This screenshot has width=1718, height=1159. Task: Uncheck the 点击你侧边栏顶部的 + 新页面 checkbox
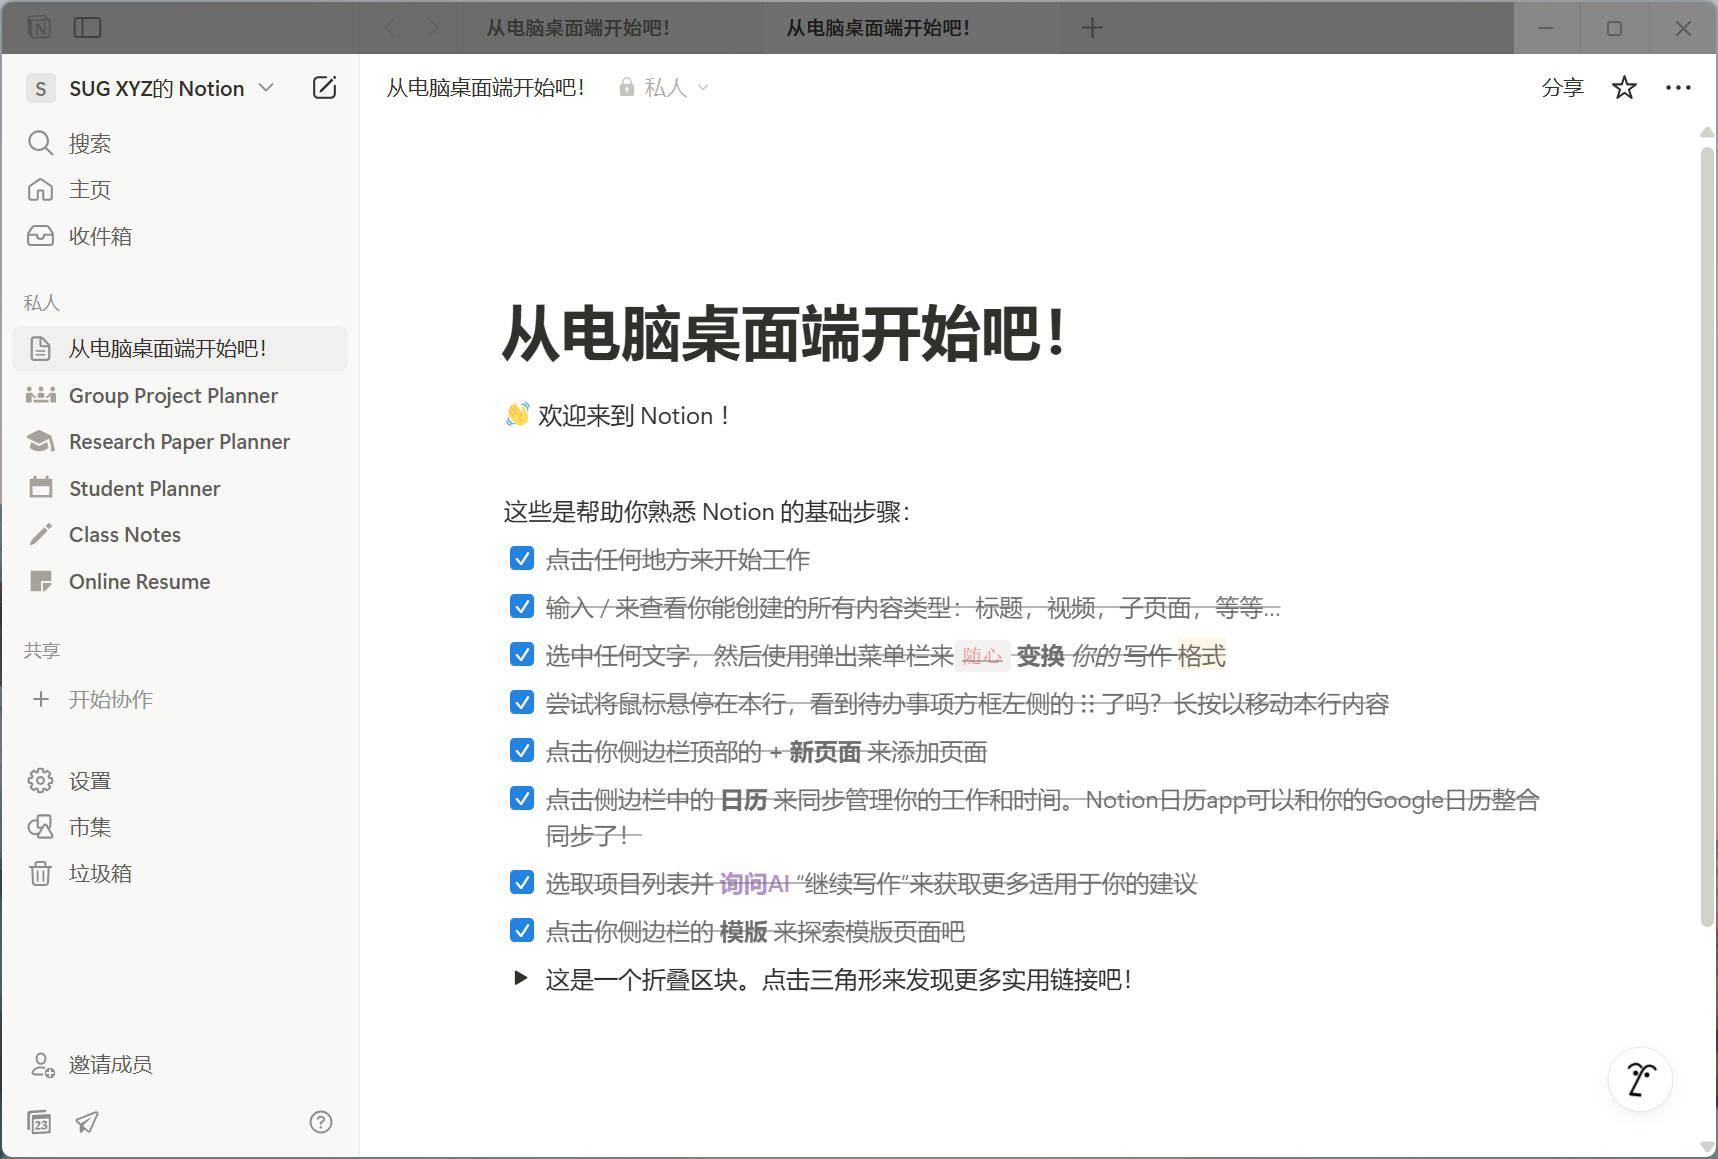pos(522,750)
